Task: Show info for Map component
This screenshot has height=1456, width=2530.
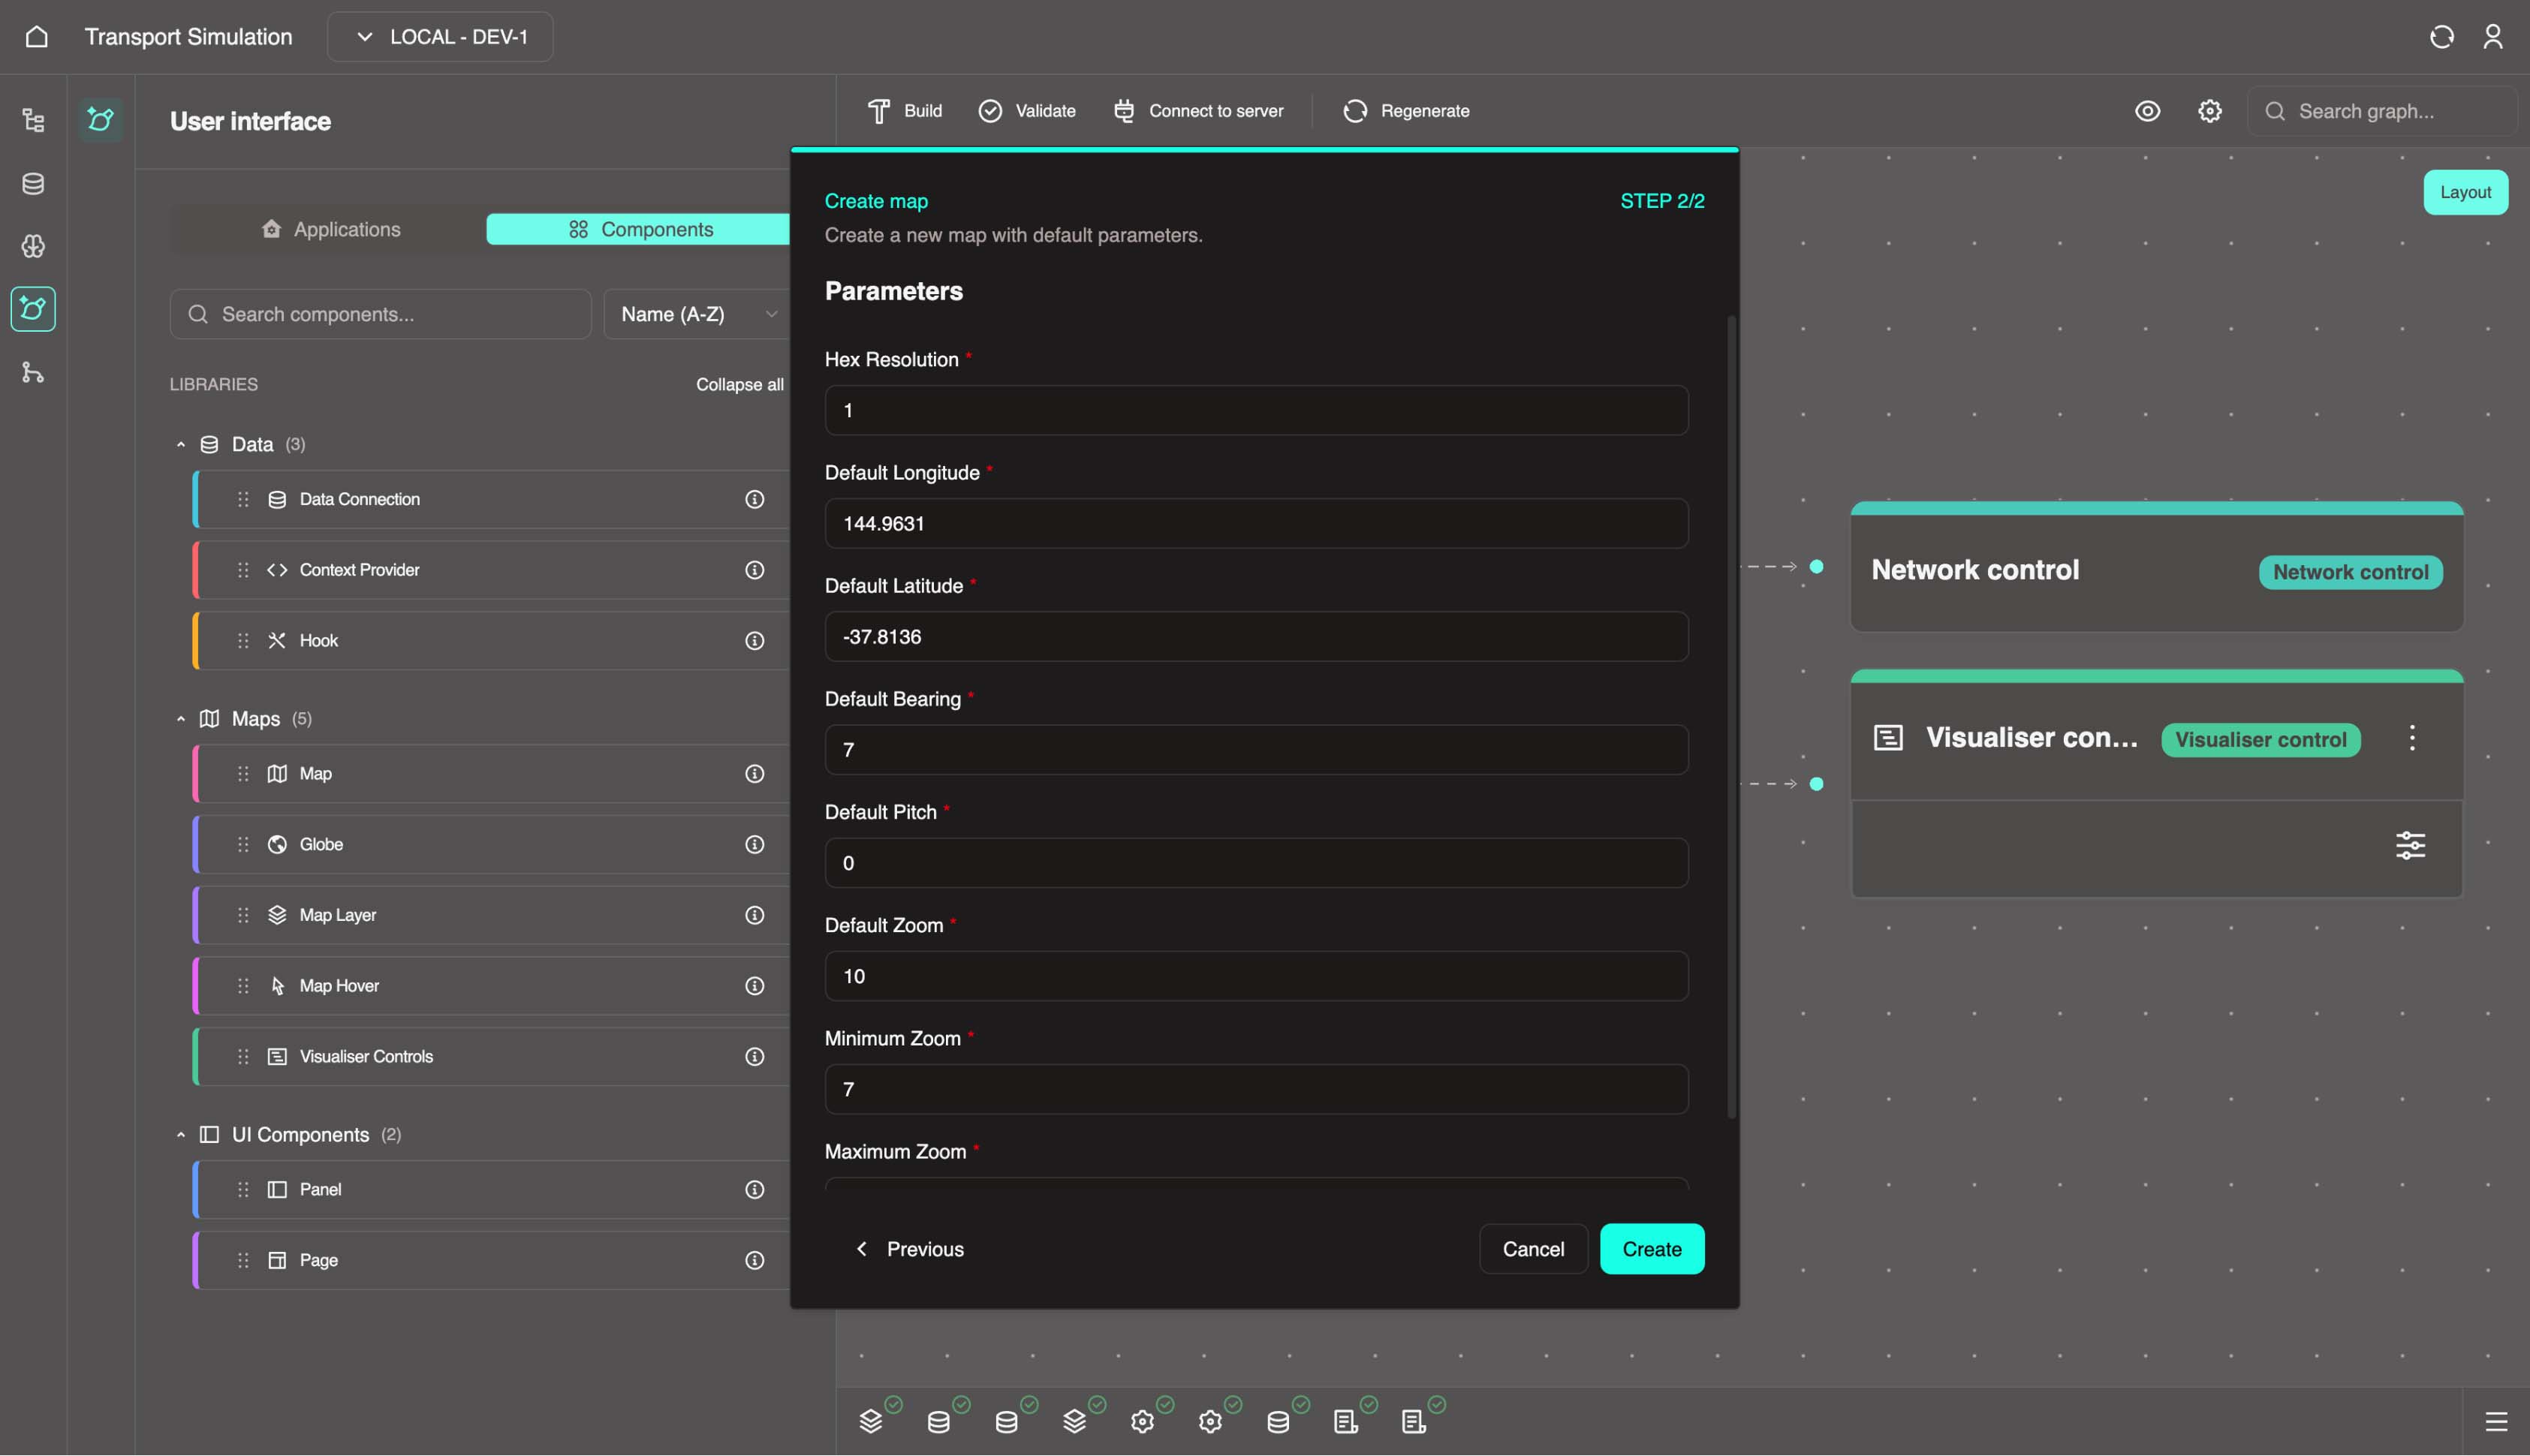Action: 754,774
